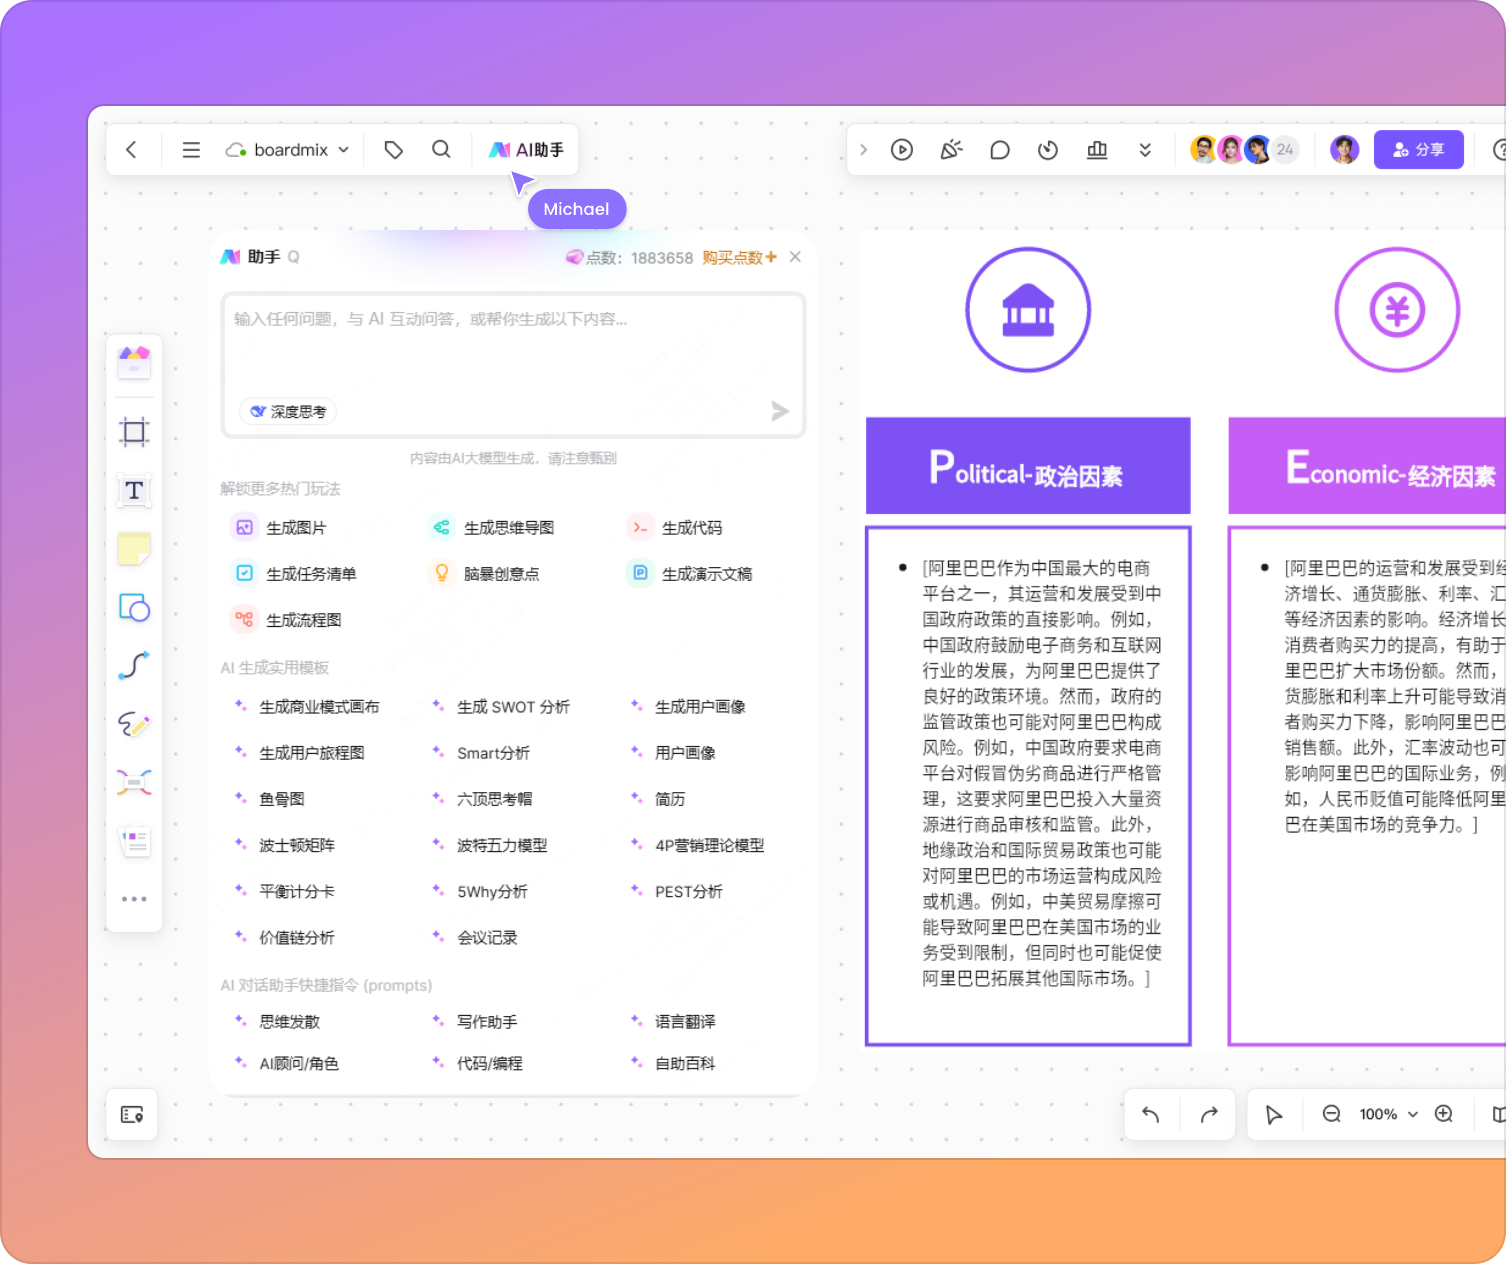Choose Smart分析 template
Viewport: 1506px width, 1264px height.
pyautogui.click(x=481, y=753)
